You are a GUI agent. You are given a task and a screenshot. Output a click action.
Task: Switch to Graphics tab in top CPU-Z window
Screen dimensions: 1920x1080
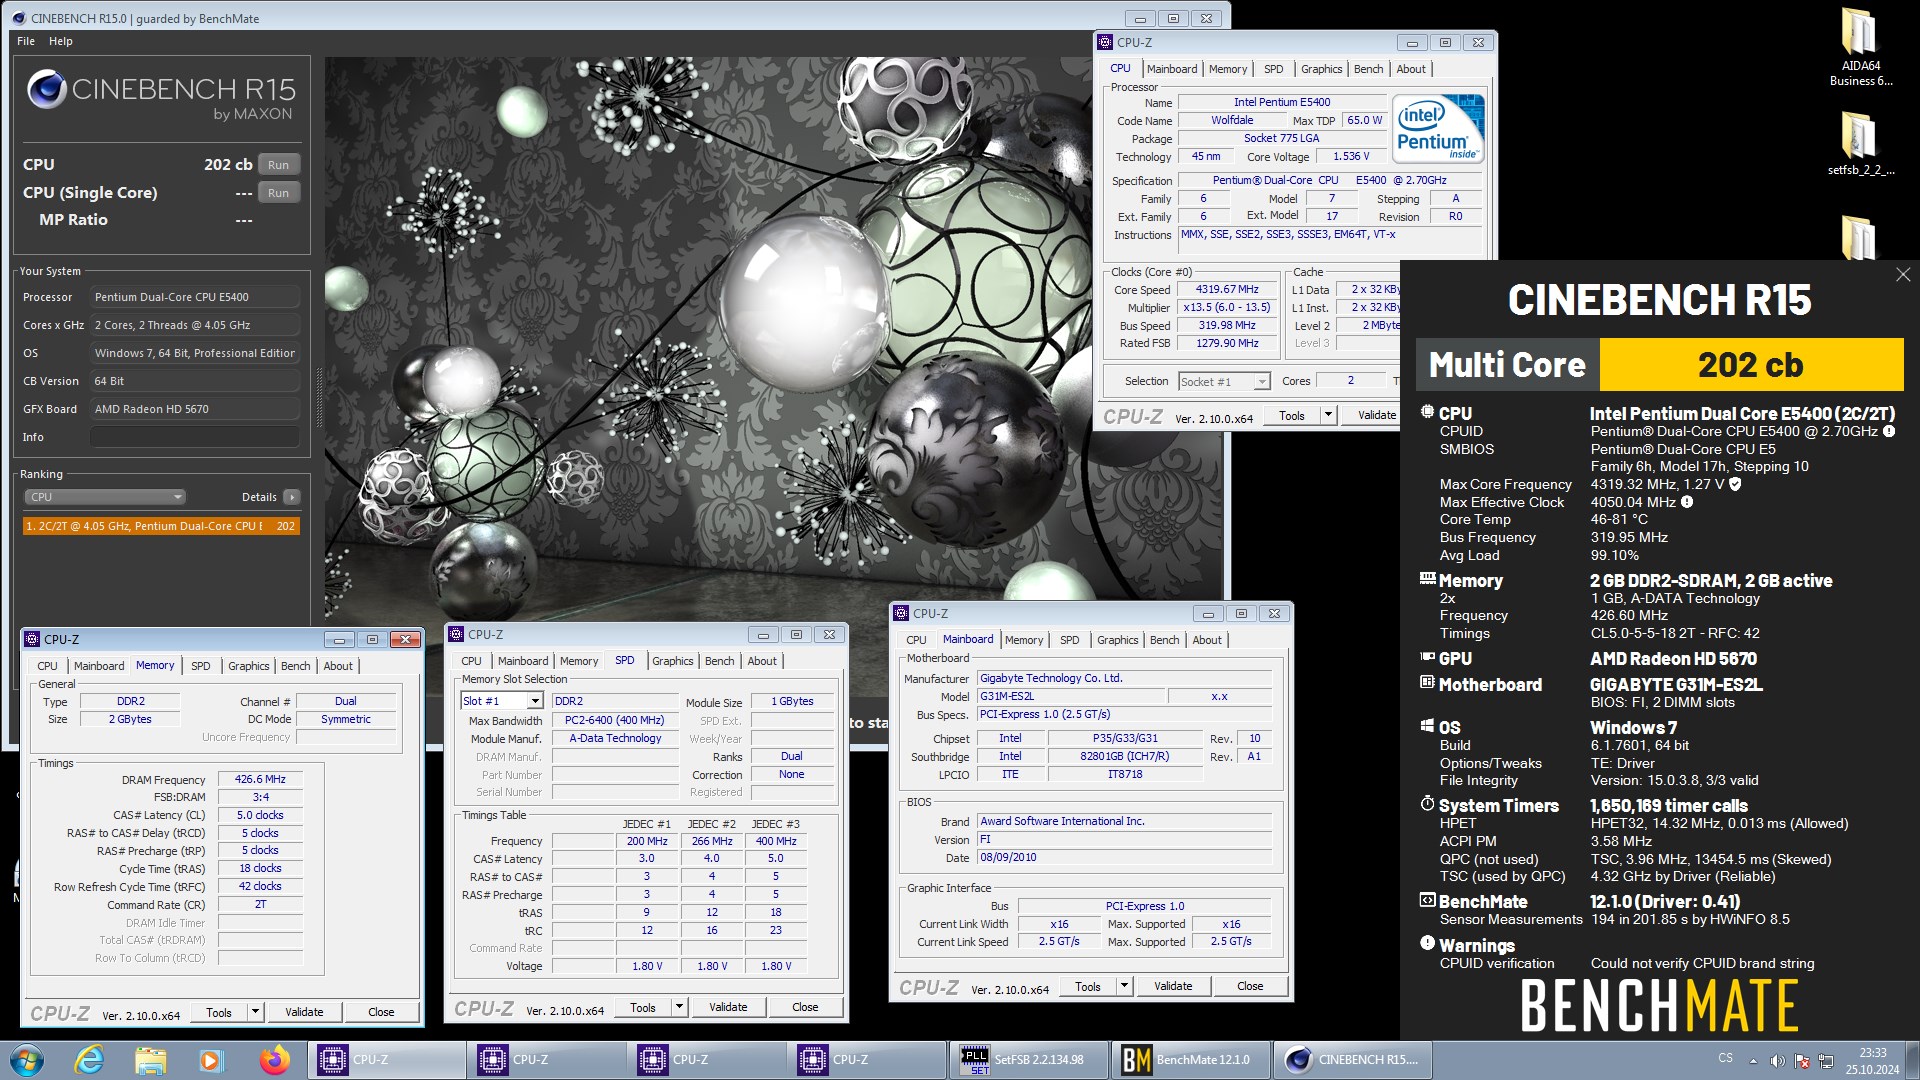click(x=1321, y=69)
